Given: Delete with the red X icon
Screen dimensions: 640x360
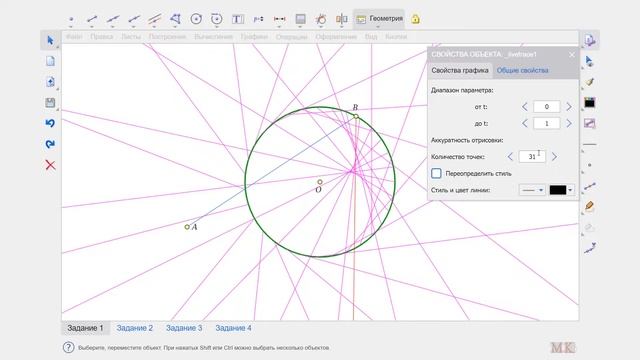Looking at the screenshot, I should coord(50,165).
